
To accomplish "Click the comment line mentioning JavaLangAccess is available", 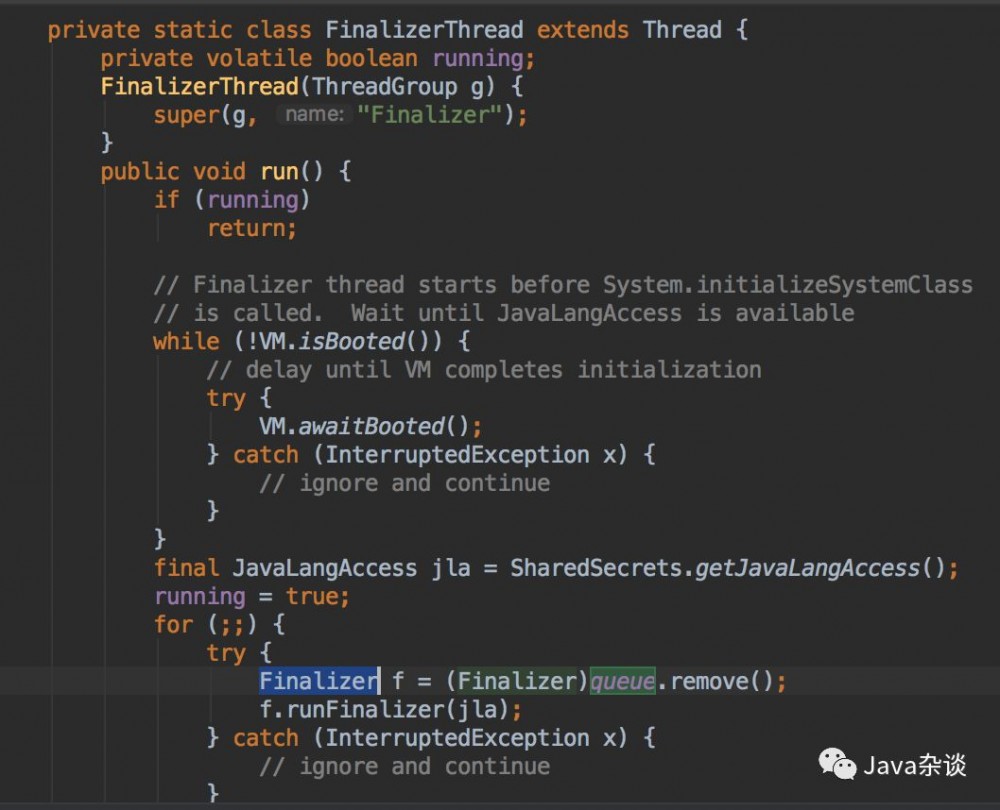I will click(504, 313).
